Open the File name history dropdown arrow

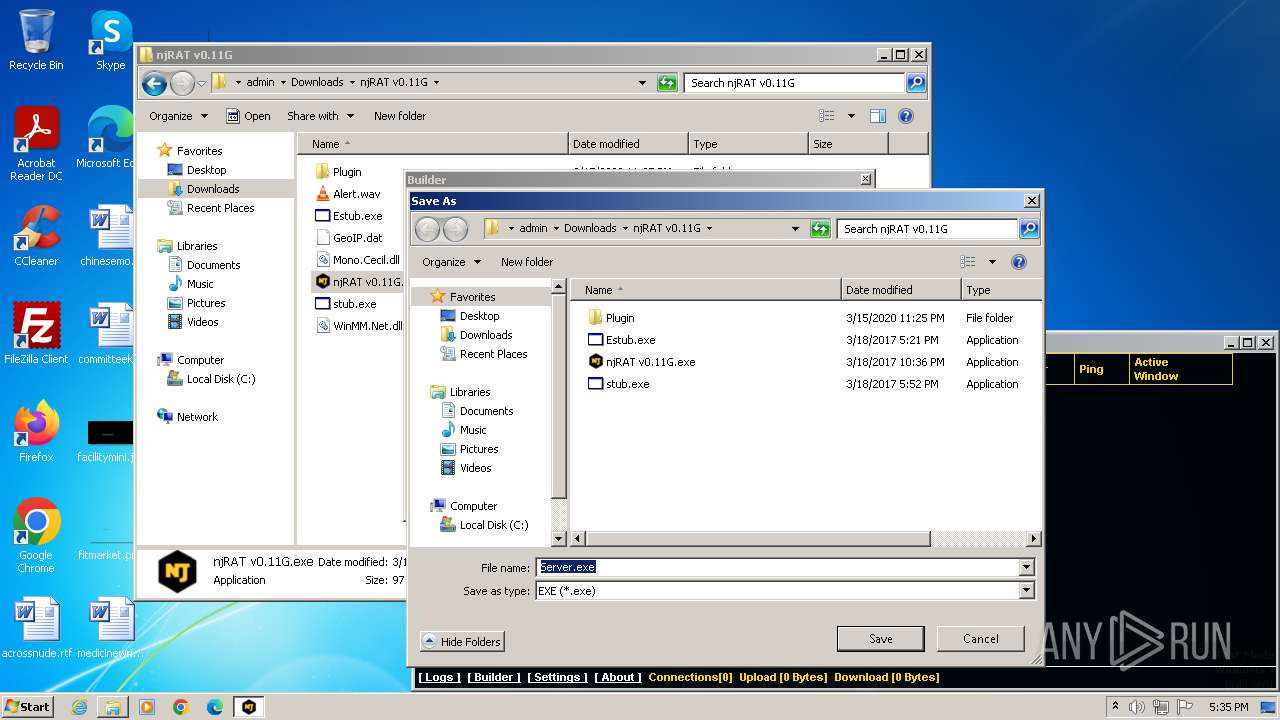point(1026,567)
